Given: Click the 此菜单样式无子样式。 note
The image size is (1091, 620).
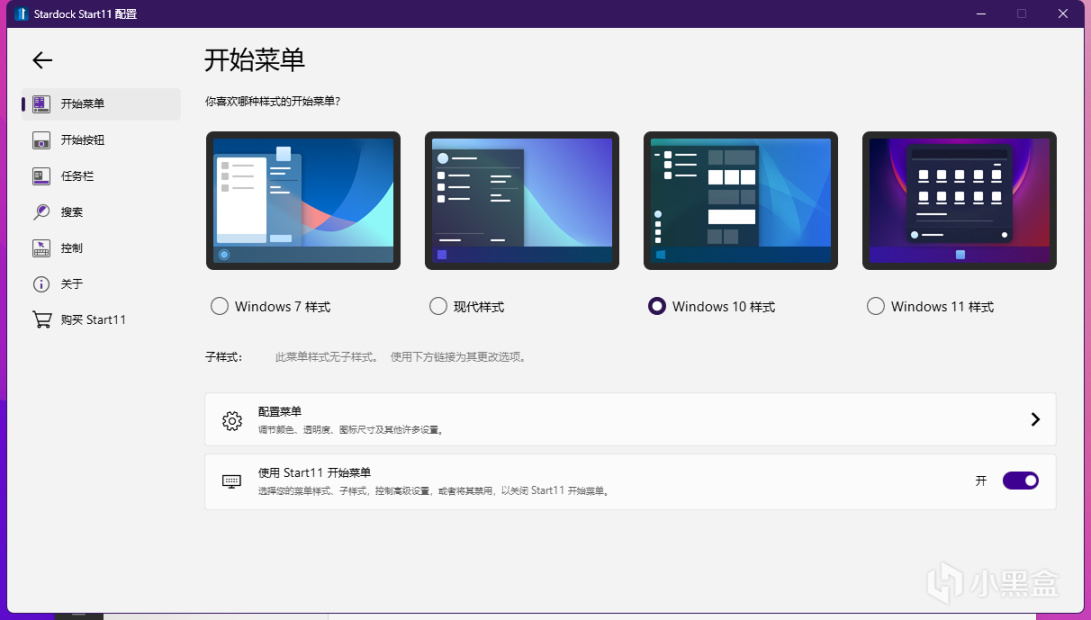Looking at the screenshot, I should [326, 358].
